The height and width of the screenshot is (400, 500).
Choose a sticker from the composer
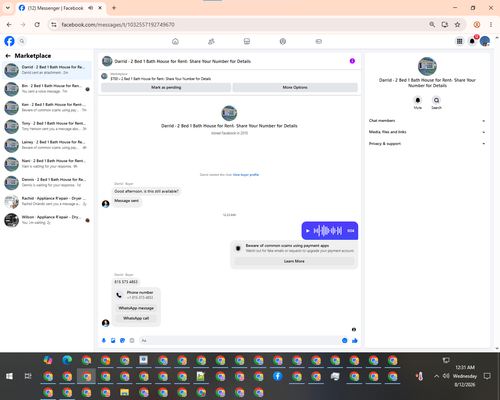coord(122,340)
